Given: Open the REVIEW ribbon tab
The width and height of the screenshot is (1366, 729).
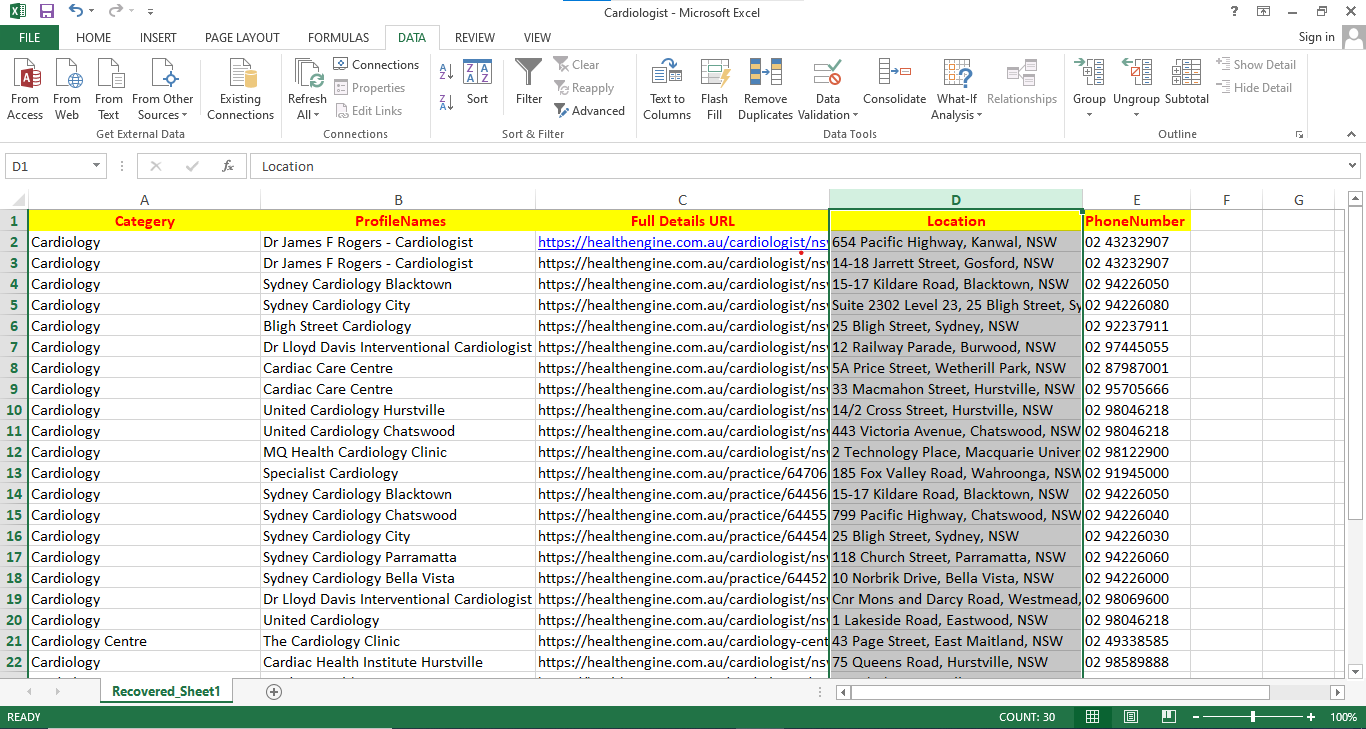Looking at the screenshot, I should tap(474, 37).
